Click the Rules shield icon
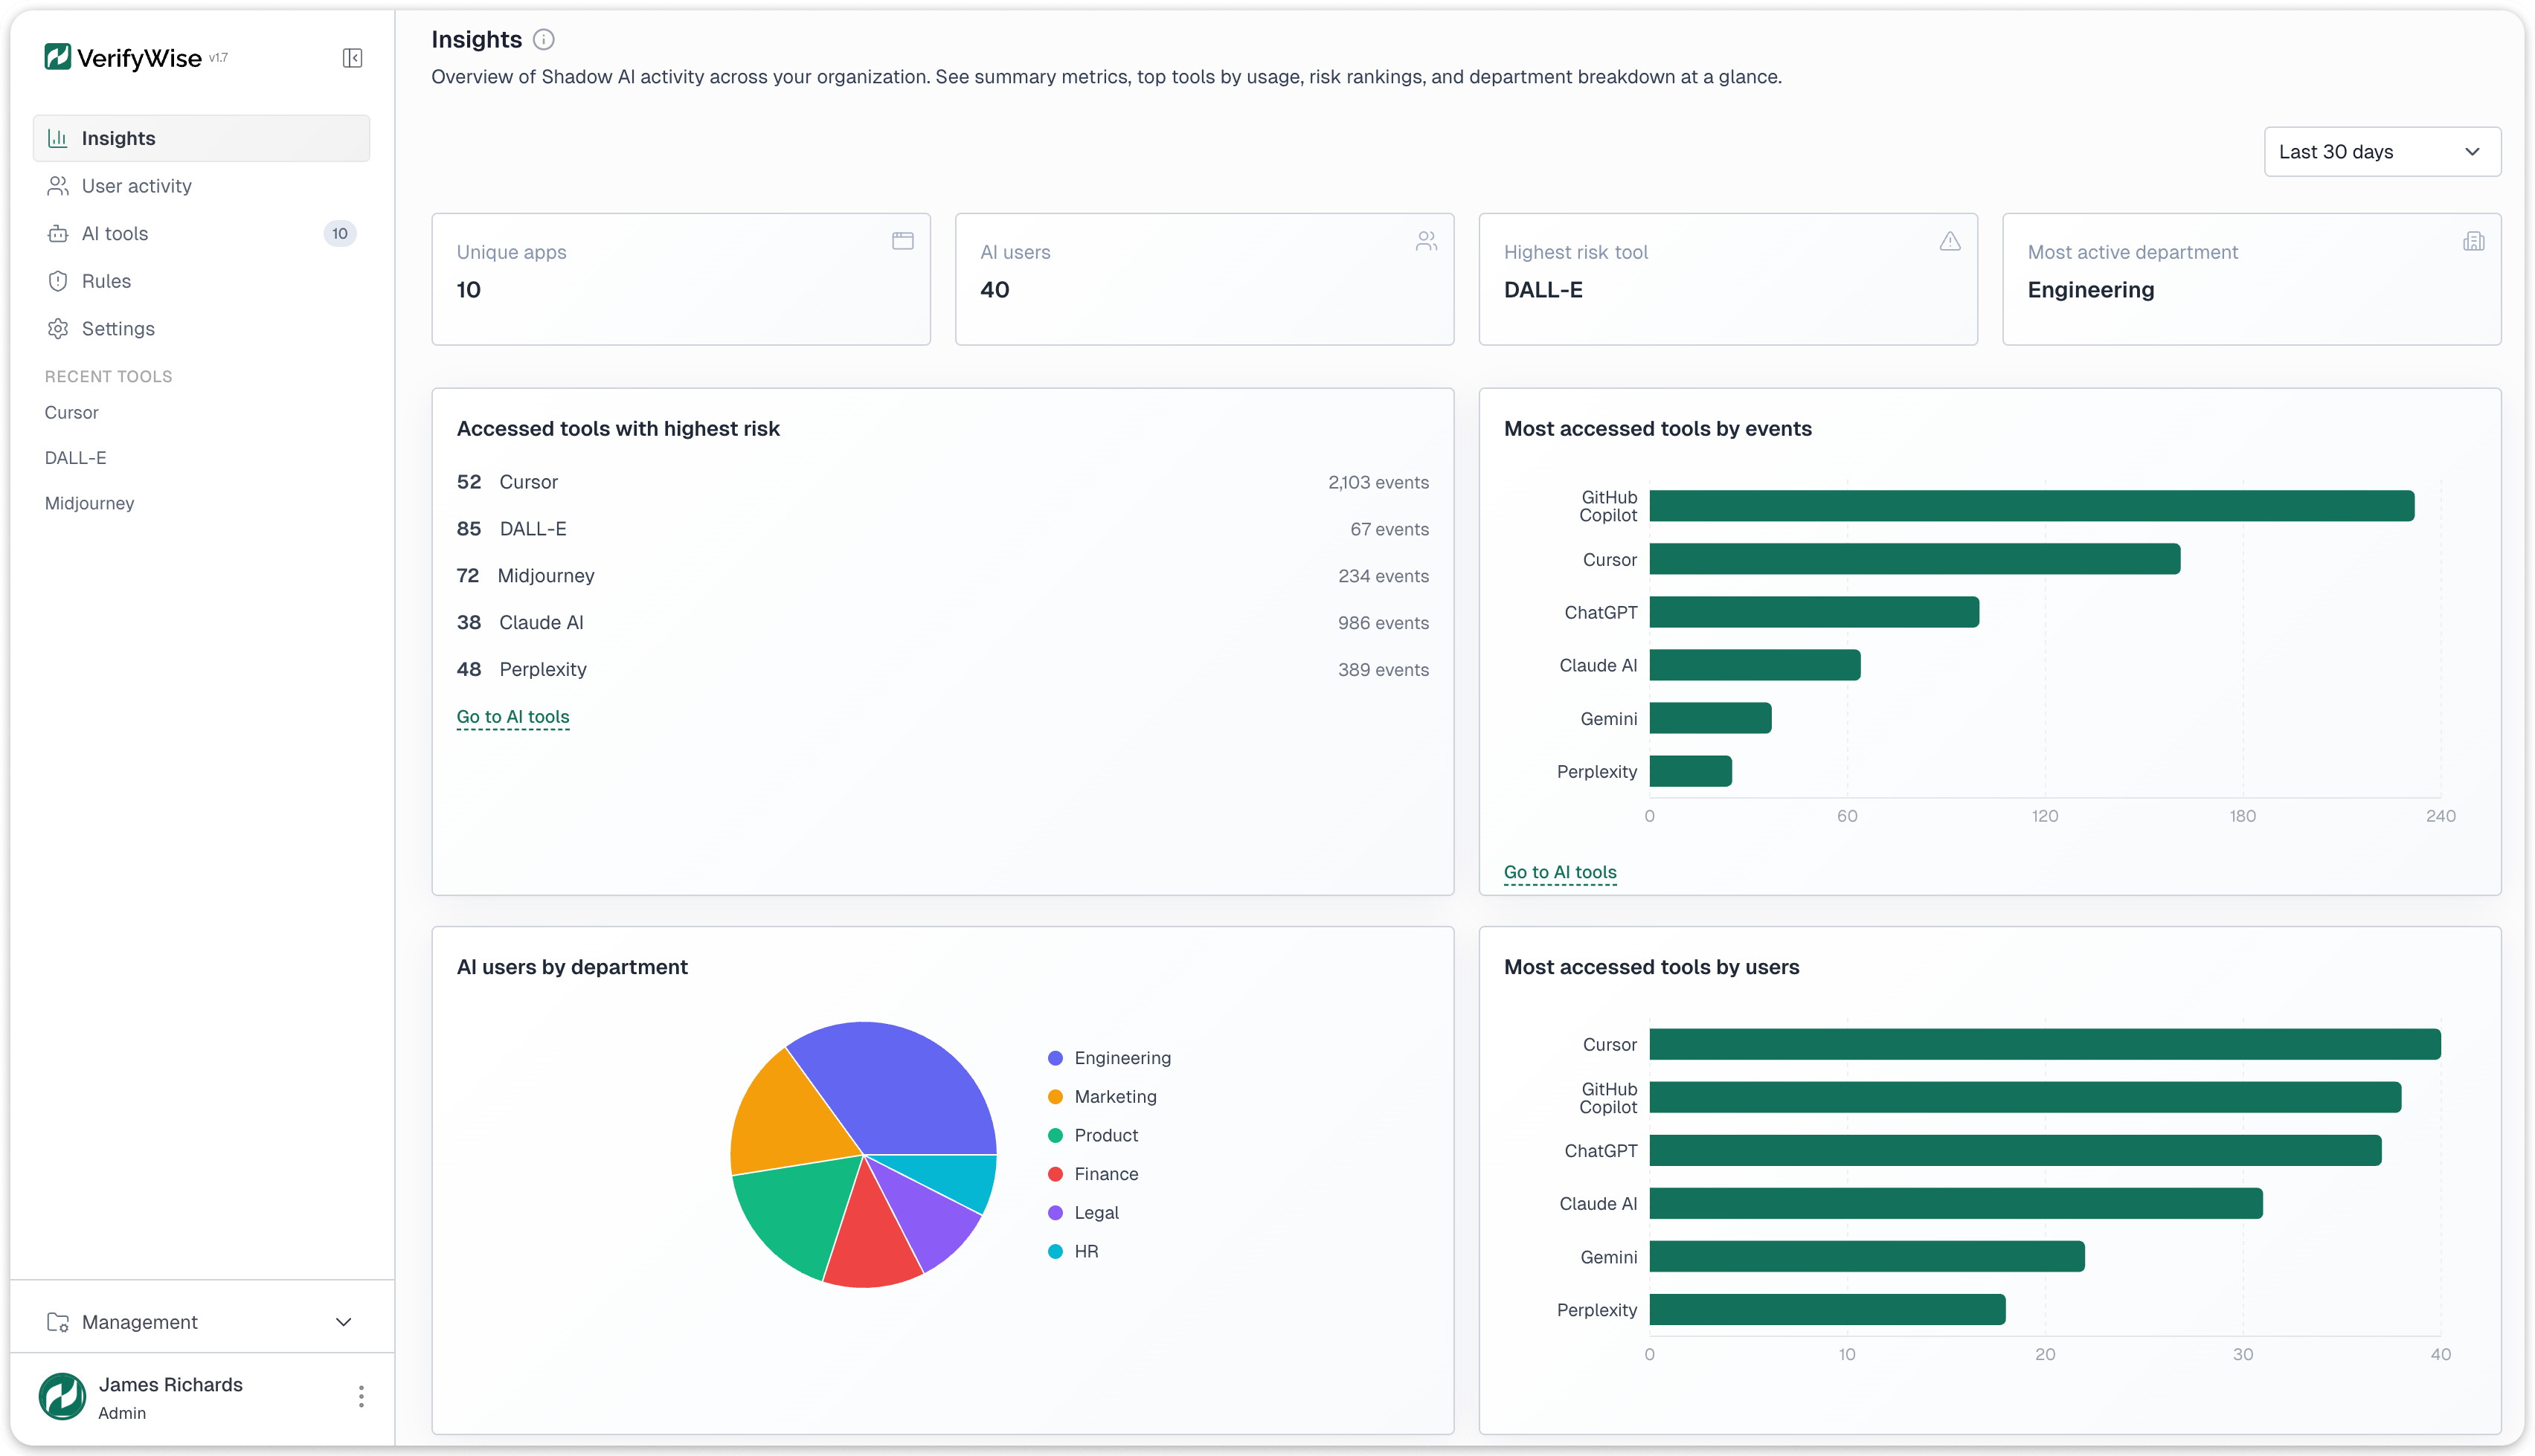This screenshot has height=1456, width=2535. [58, 281]
